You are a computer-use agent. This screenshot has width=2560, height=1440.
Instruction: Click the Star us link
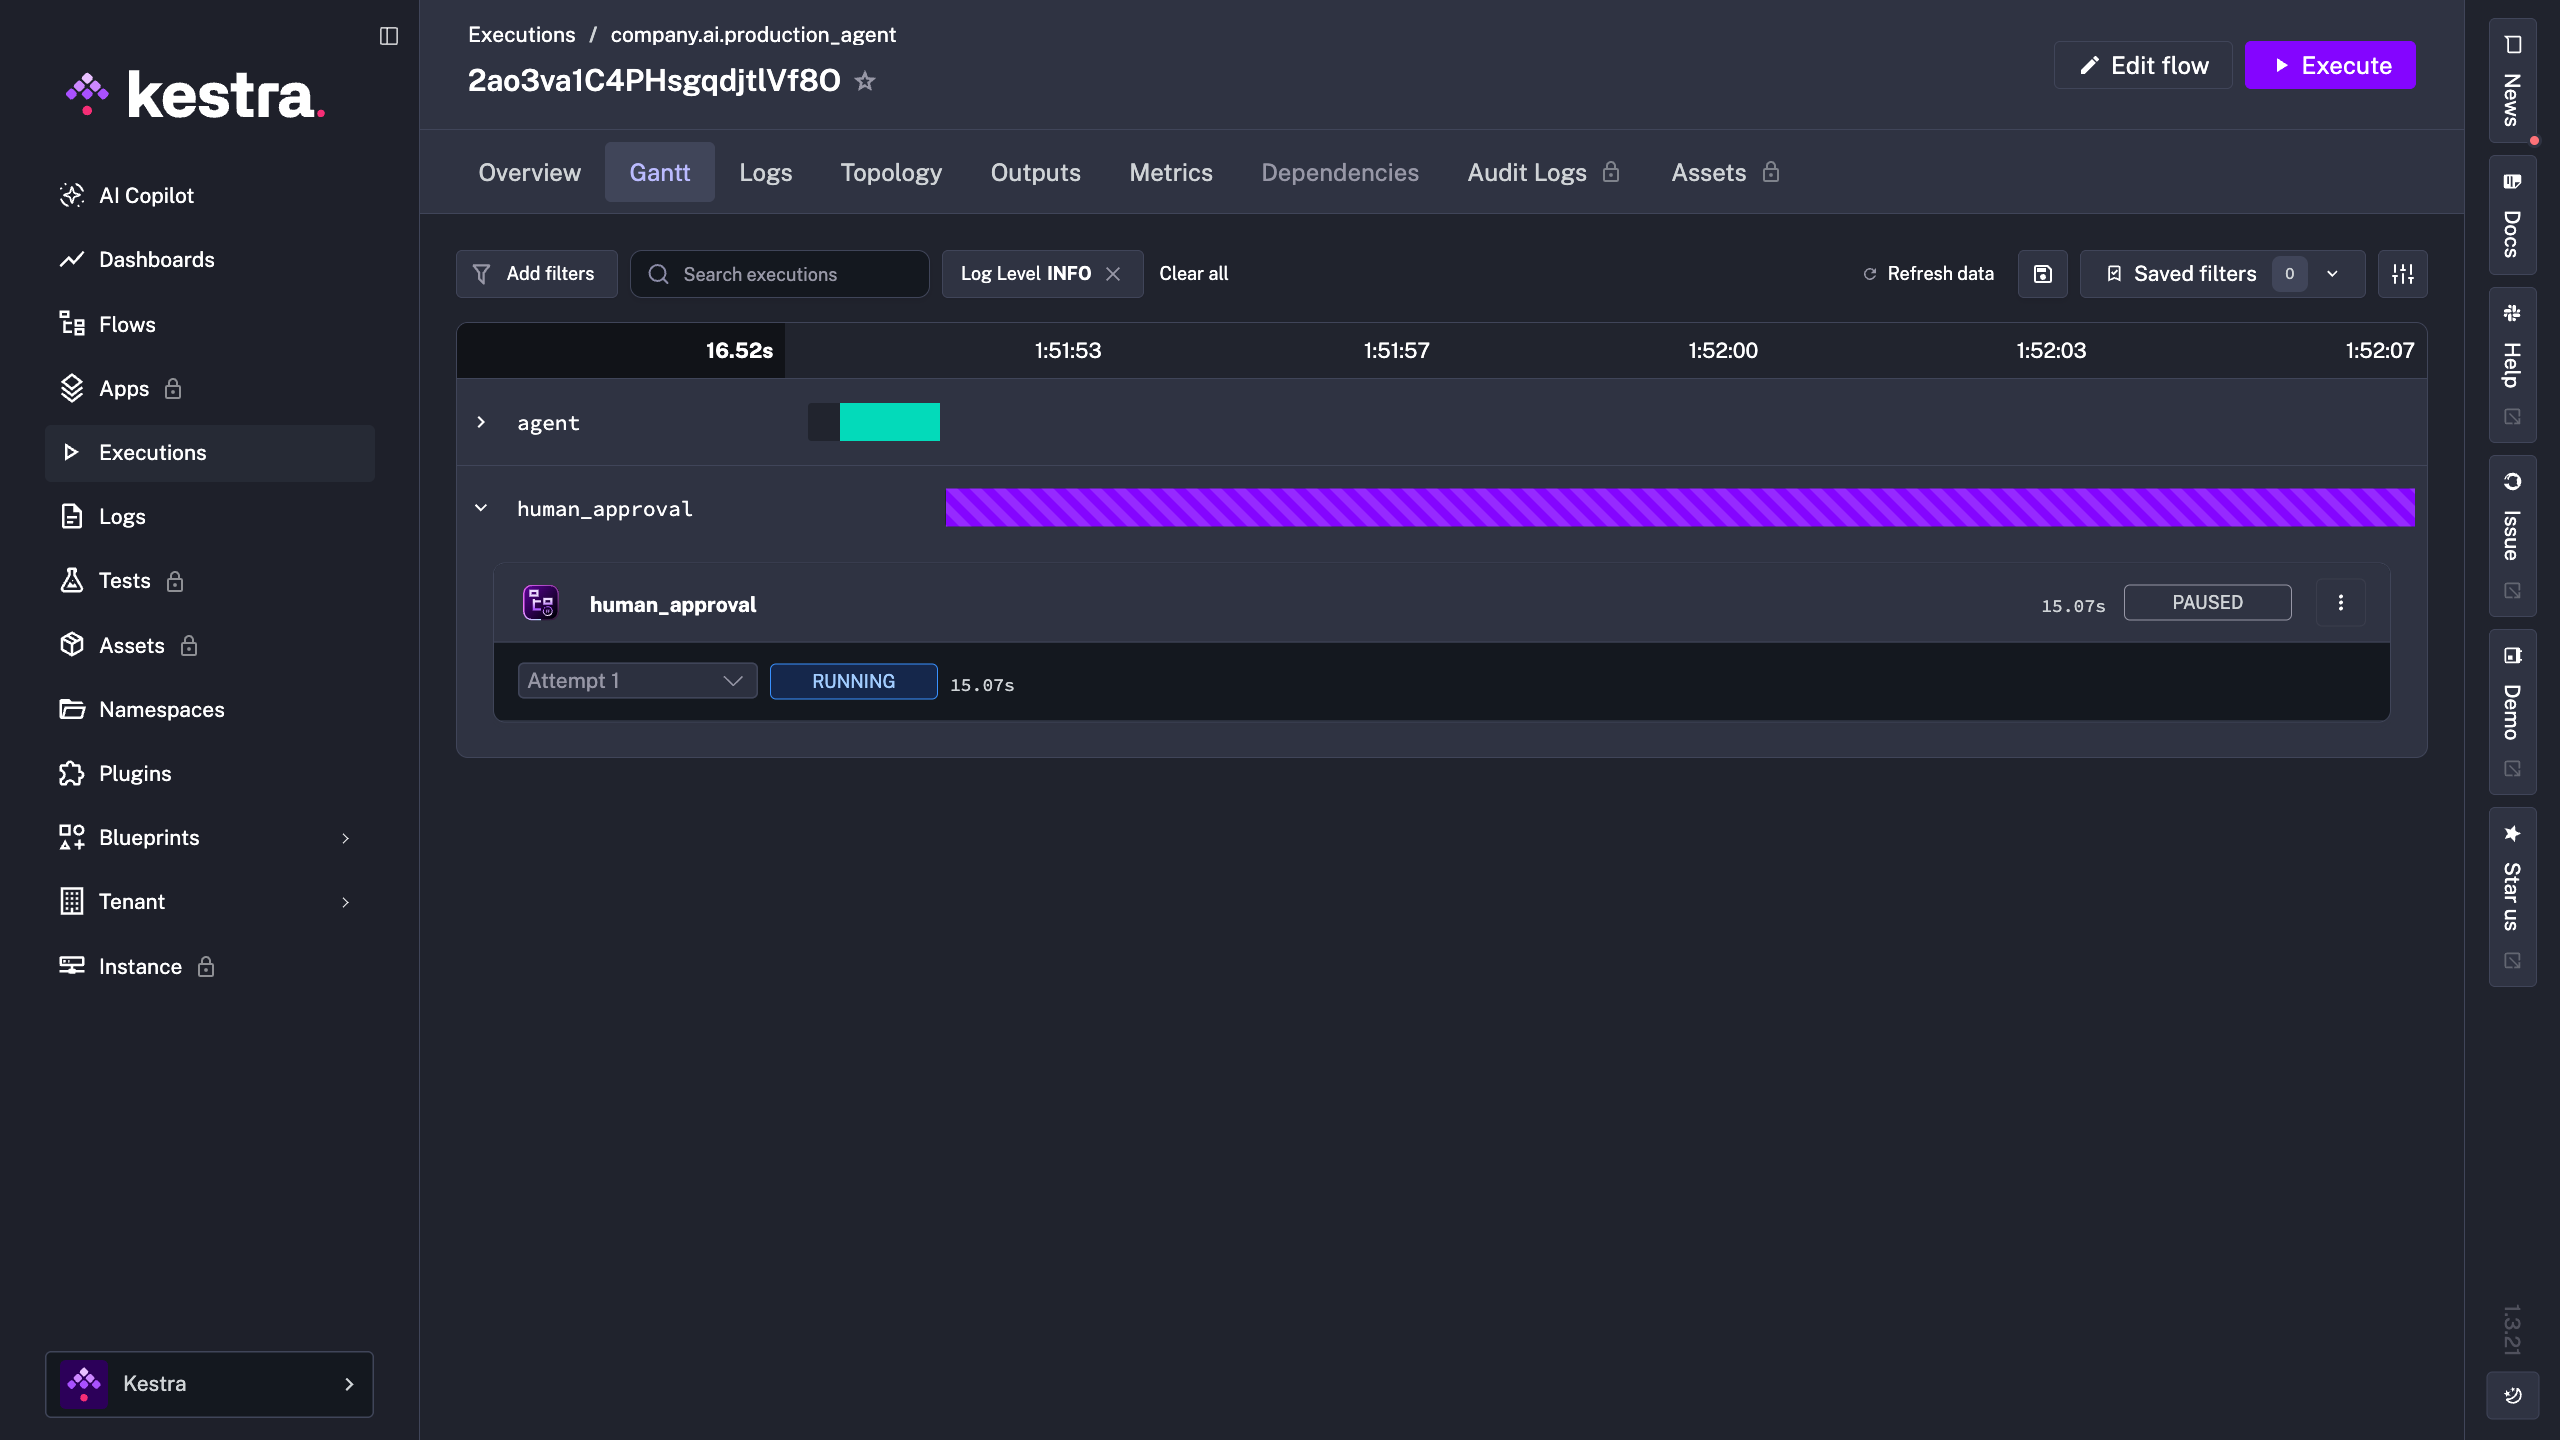click(x=2512, y=896)
